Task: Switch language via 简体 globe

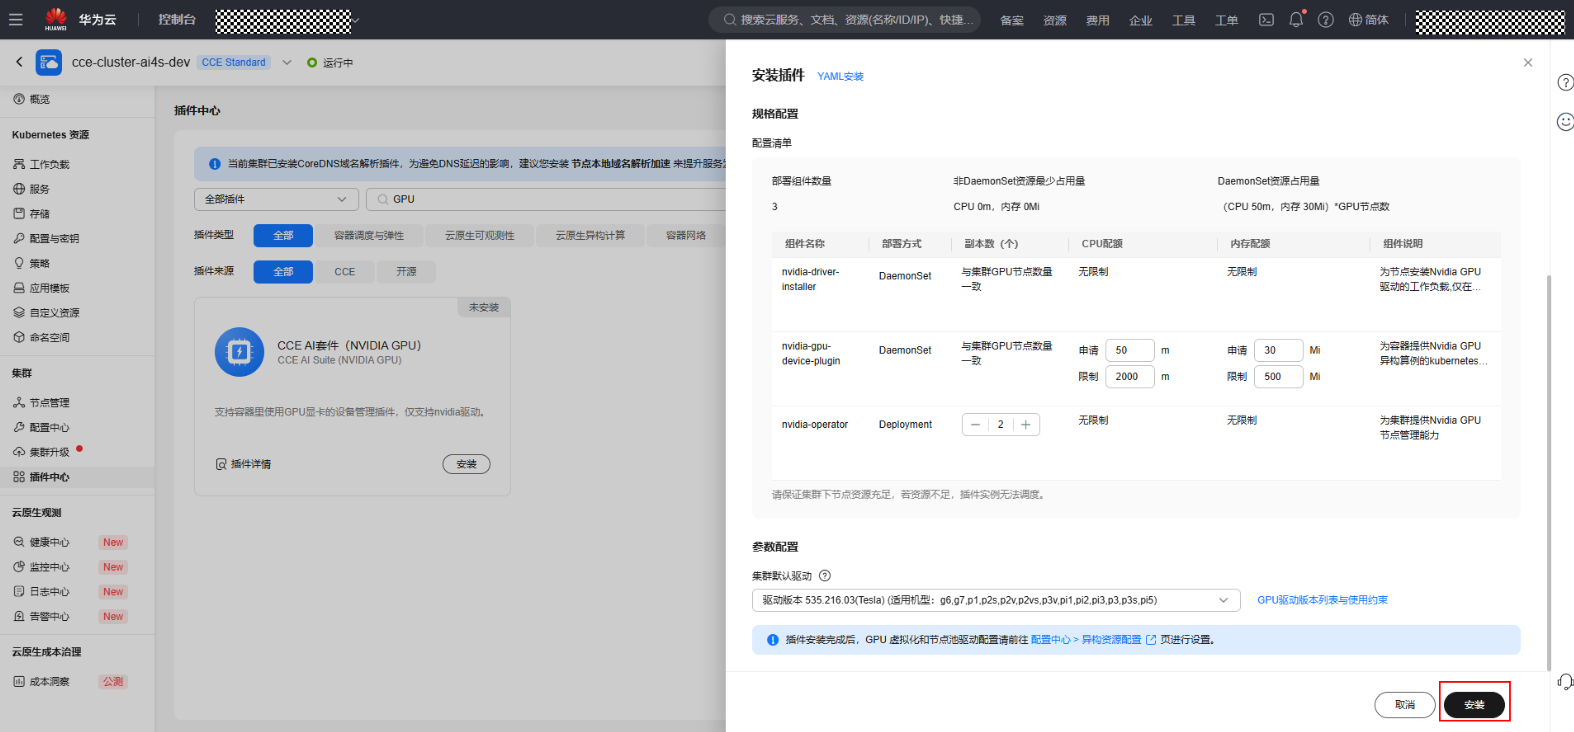Action: [x=1369, y=19]
